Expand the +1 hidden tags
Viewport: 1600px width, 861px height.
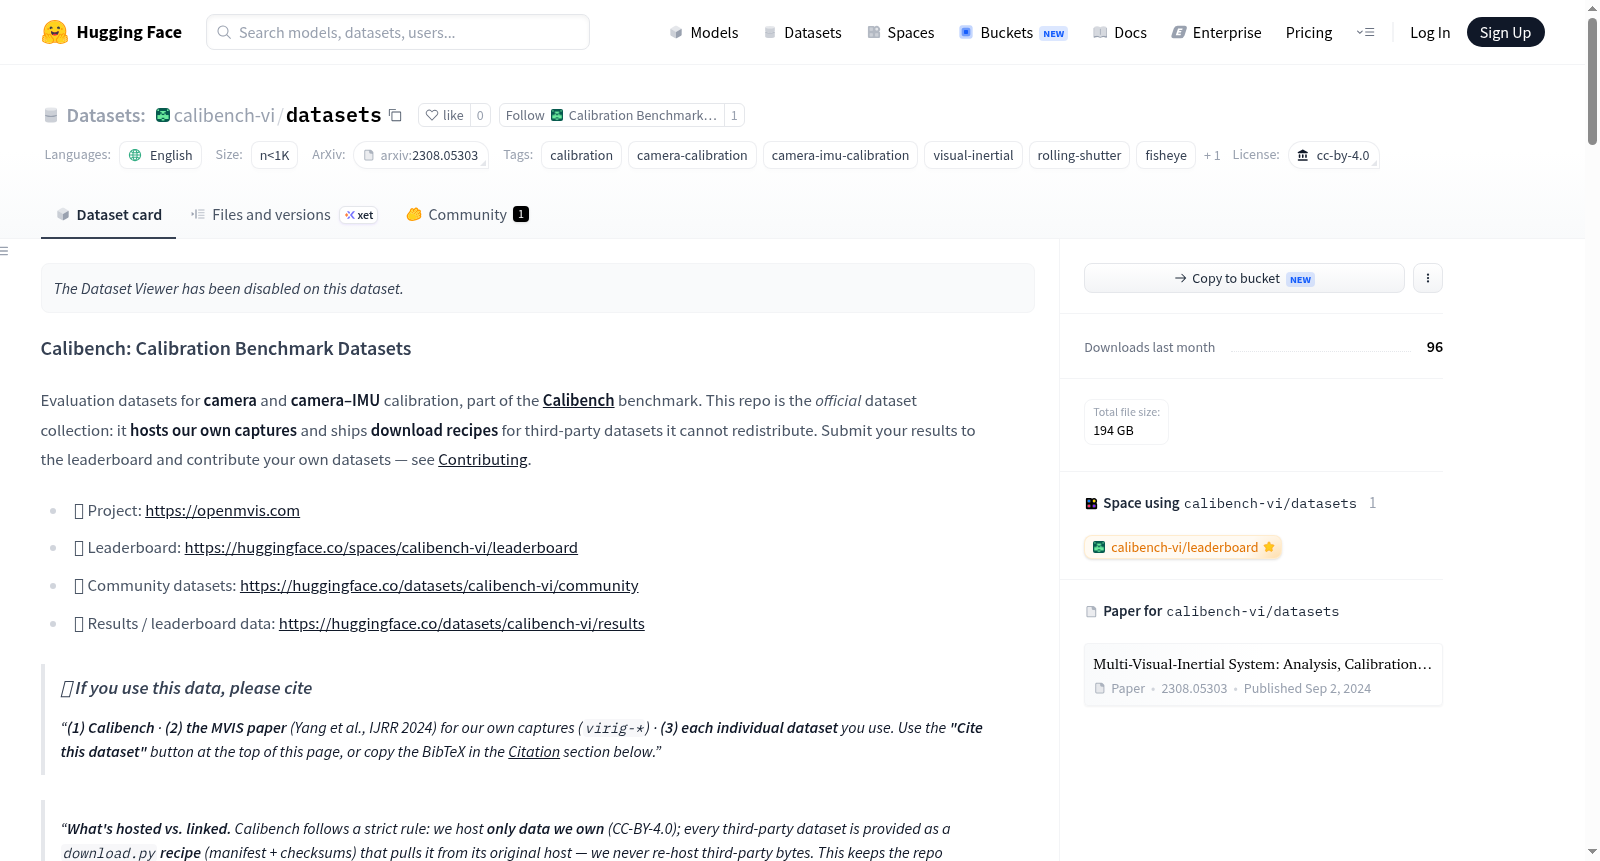point(1212,155)
